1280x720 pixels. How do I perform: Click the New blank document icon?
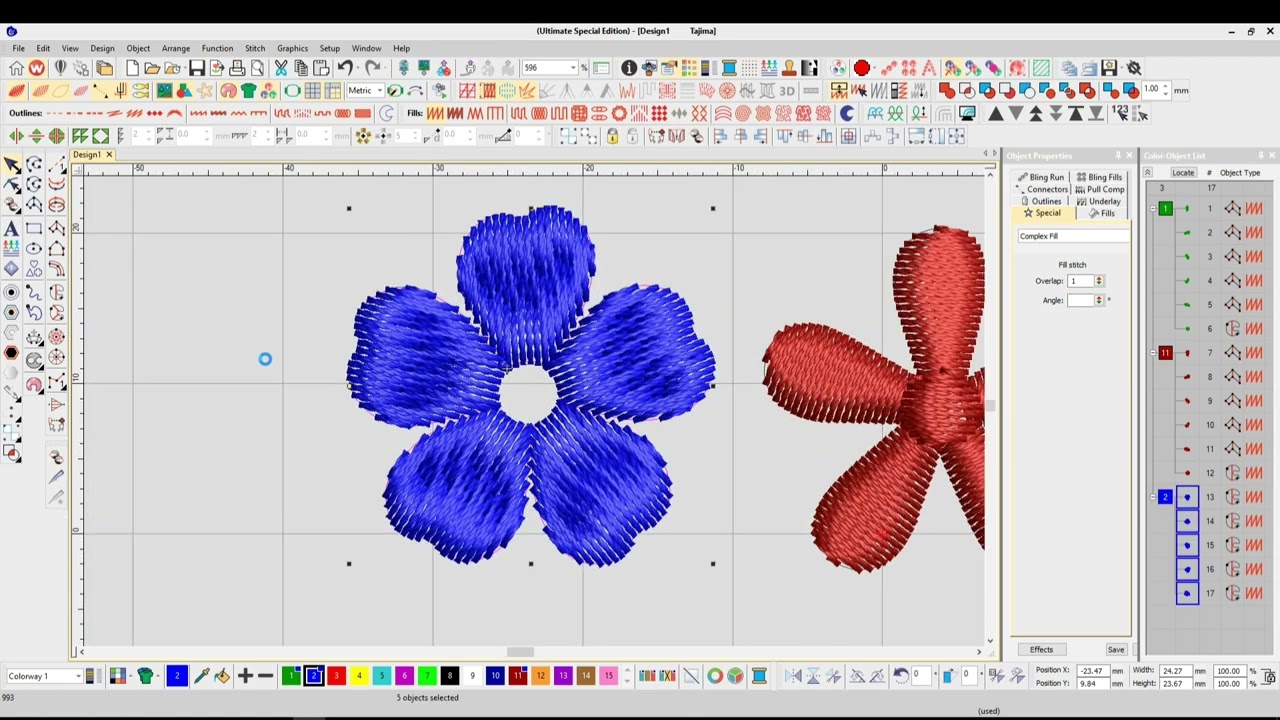[x=132, y=68]
